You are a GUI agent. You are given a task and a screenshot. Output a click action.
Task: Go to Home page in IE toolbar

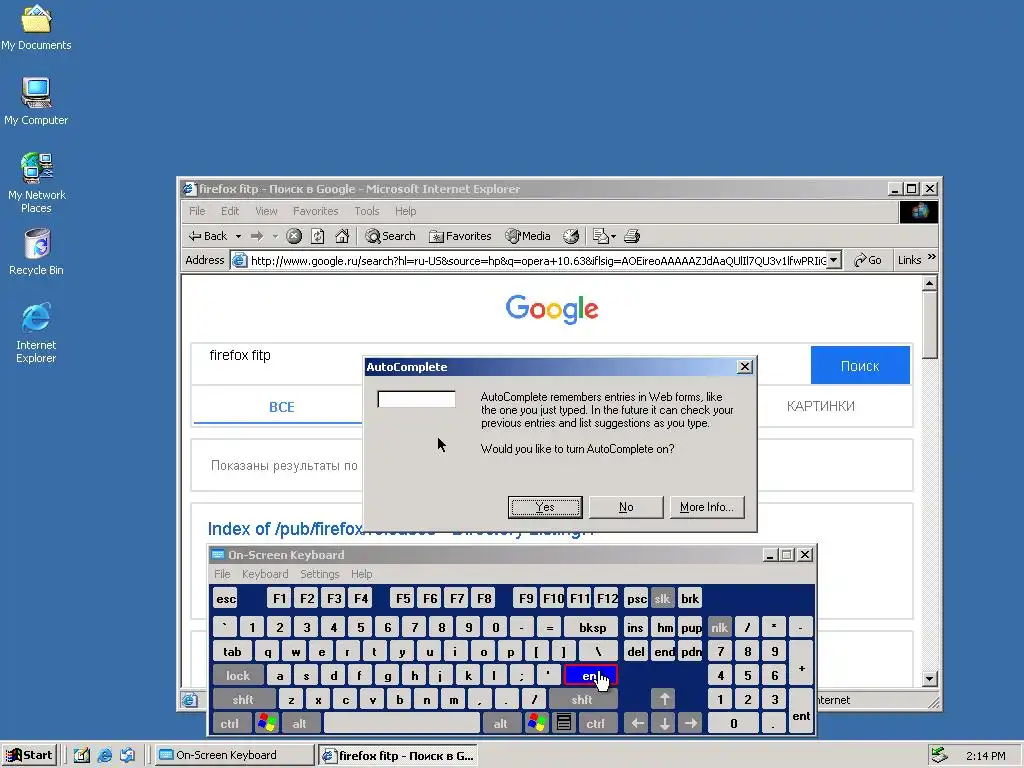342,236
